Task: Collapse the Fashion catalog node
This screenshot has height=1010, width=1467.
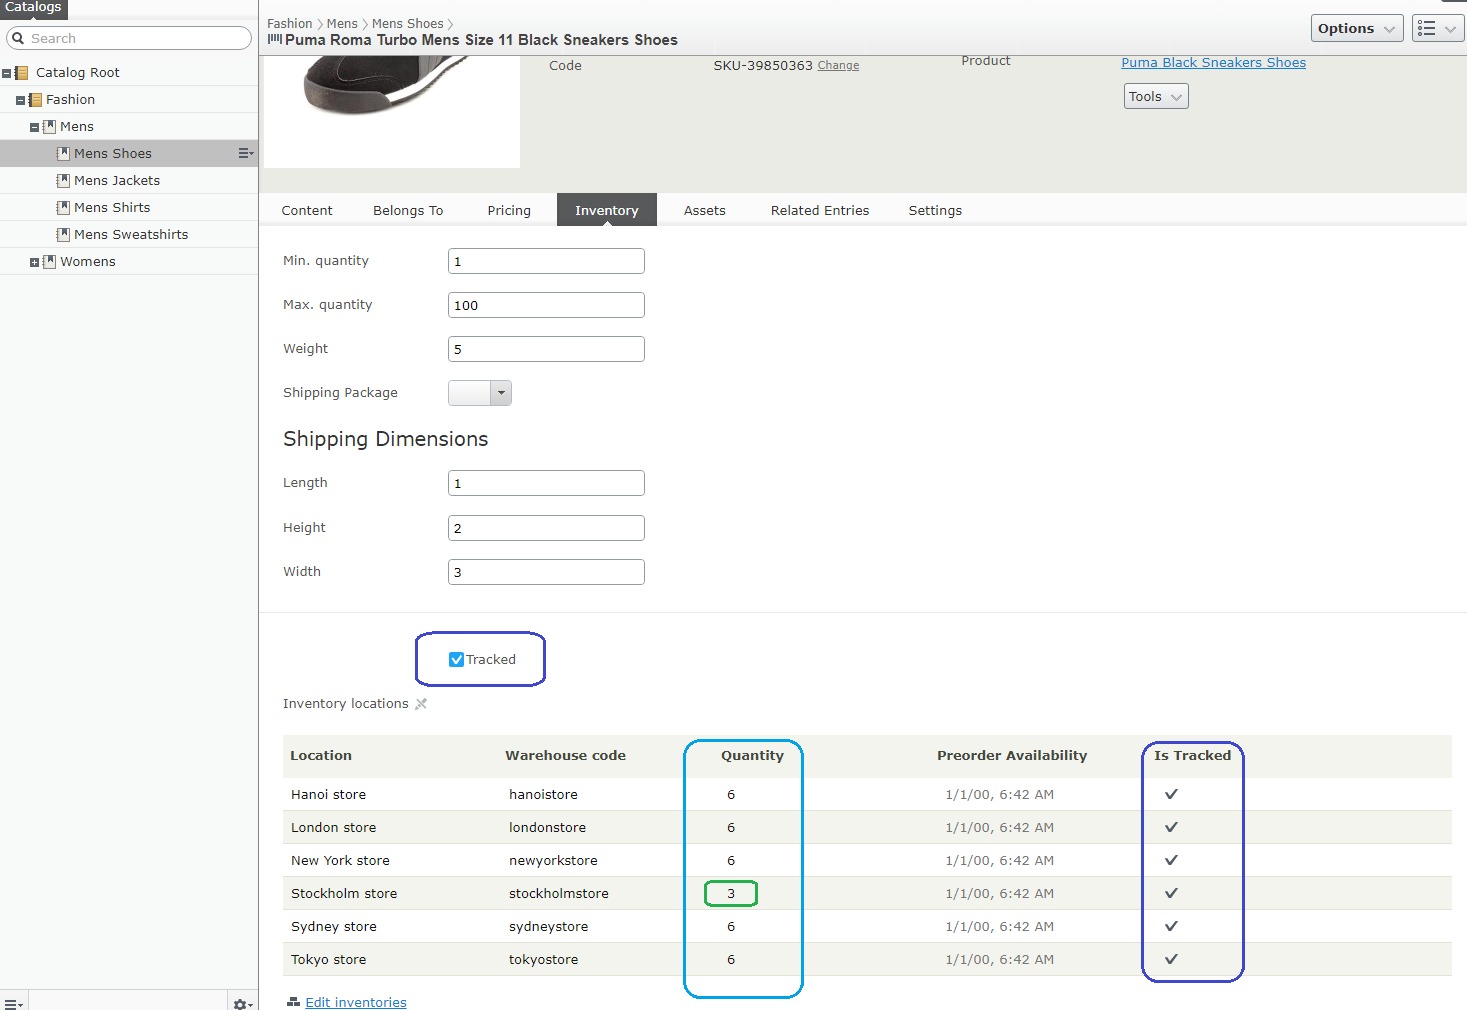Action: click(20, 100)
